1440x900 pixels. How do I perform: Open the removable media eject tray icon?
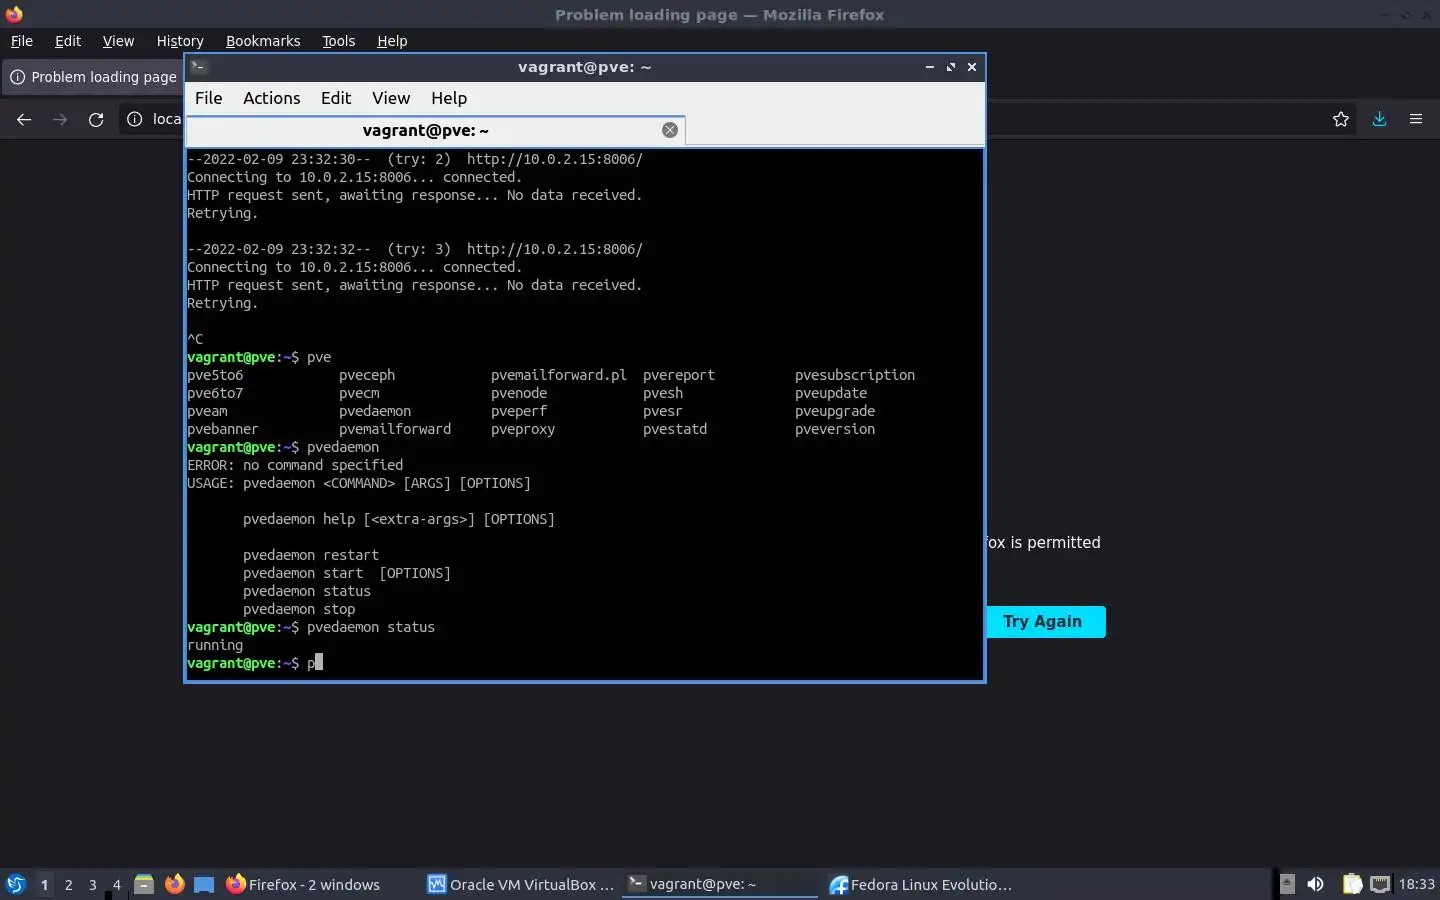click(x=1287, y=884)
